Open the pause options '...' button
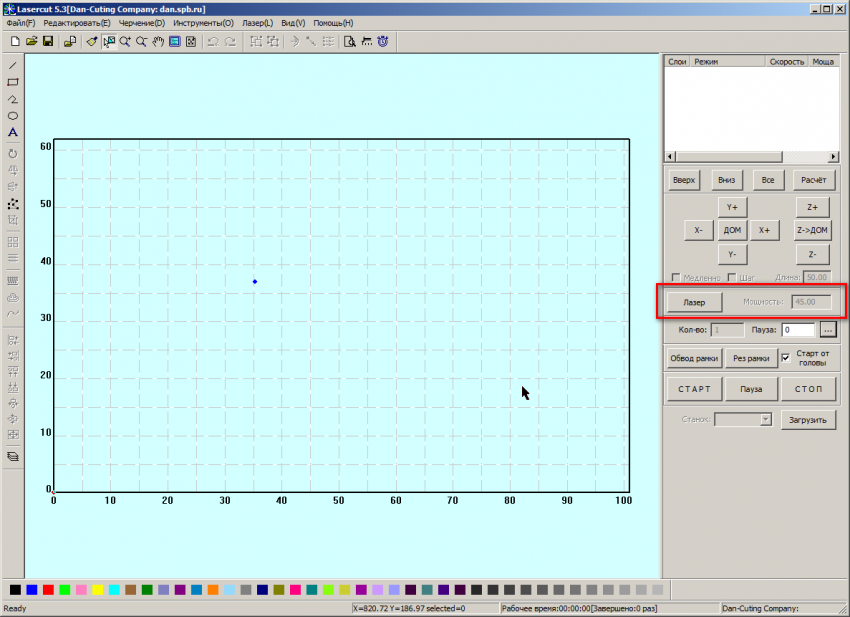Screen dimensions: 850x617 tap(827, 329)
